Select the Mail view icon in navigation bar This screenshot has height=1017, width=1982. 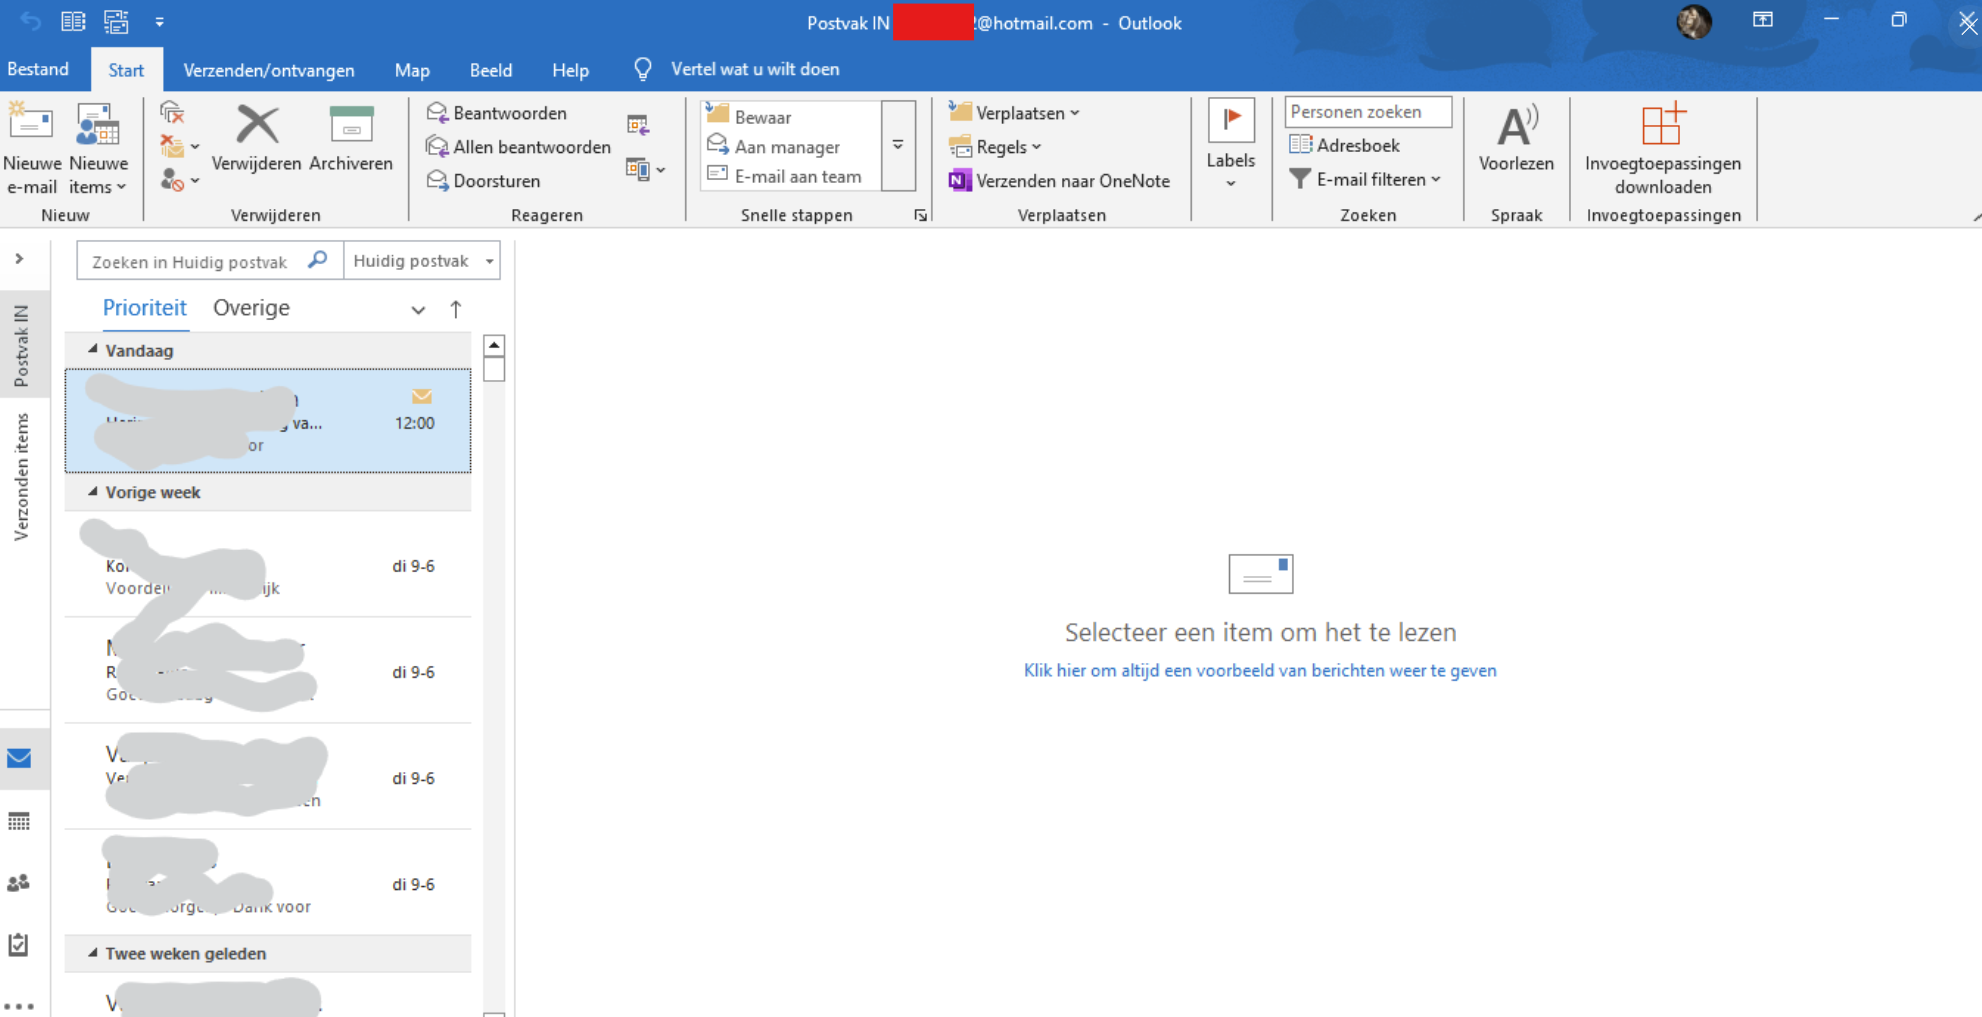coord(19,759)
